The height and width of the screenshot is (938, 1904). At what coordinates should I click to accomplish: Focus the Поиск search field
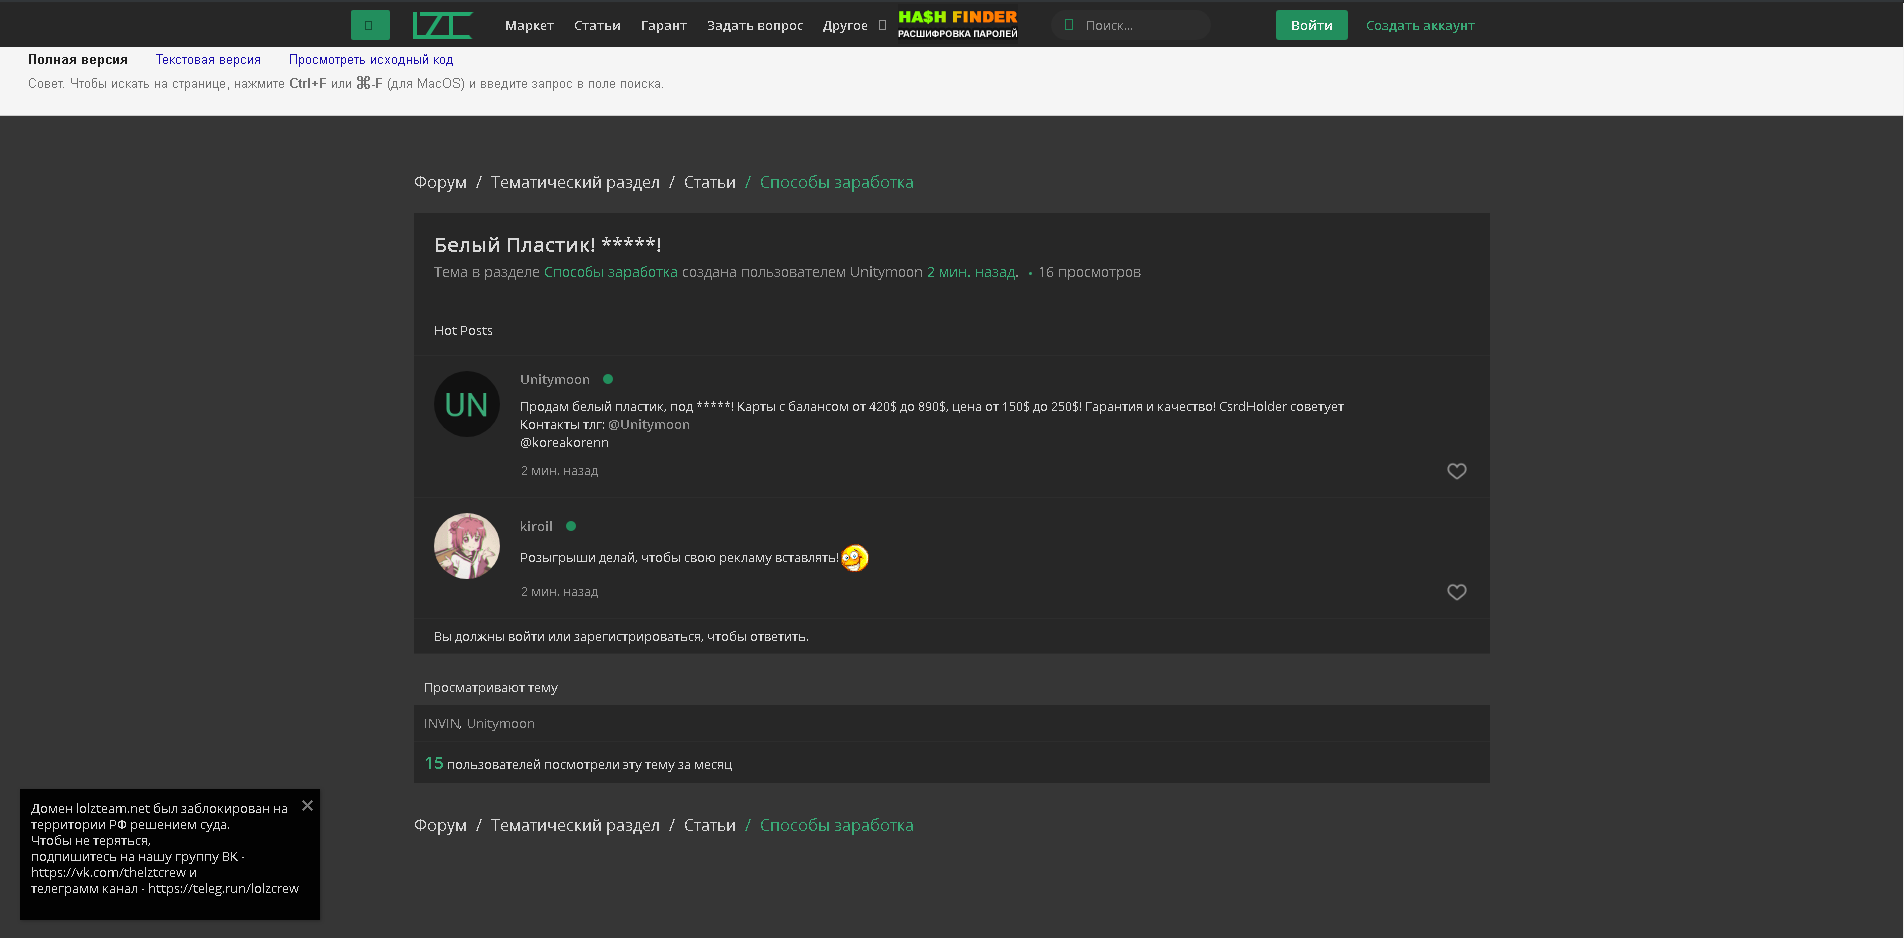pyautogui.click(x=1140, y=26)
